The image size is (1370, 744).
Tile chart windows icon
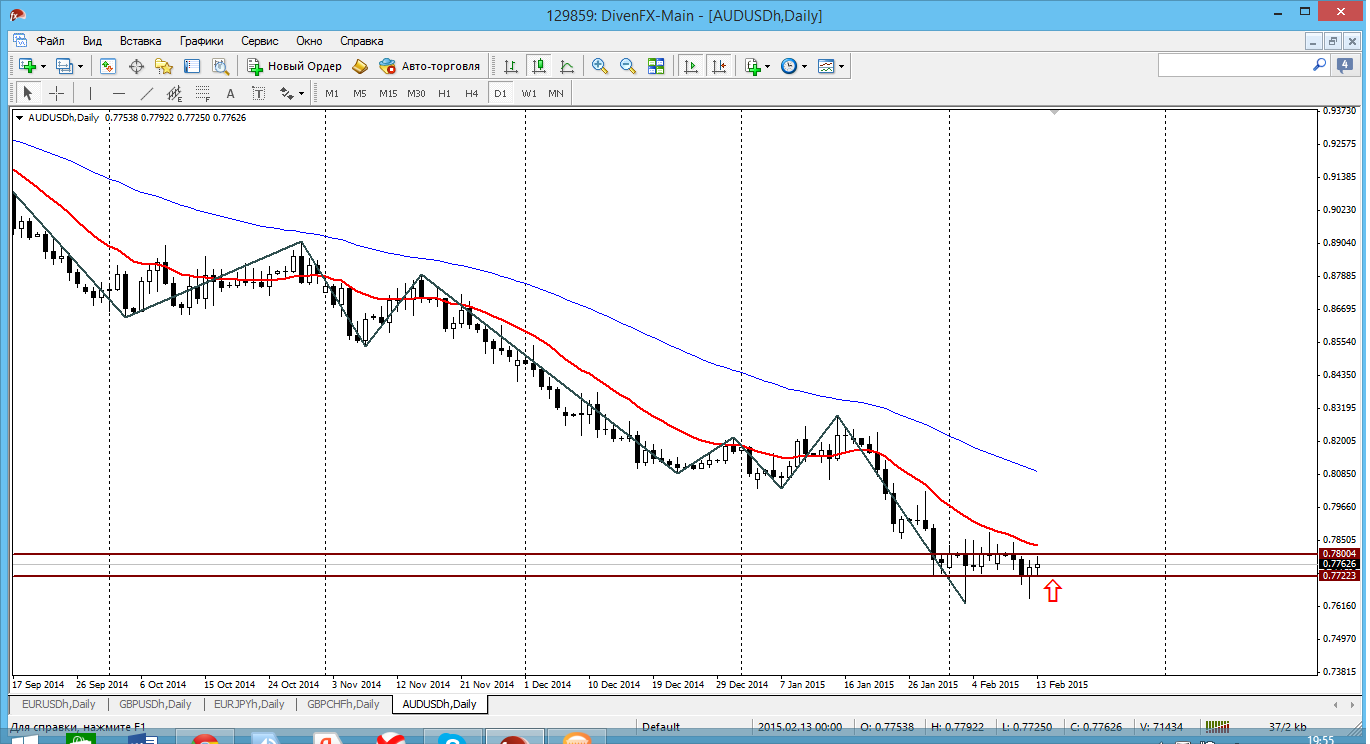pyautogui.click(x=656, y=66)
